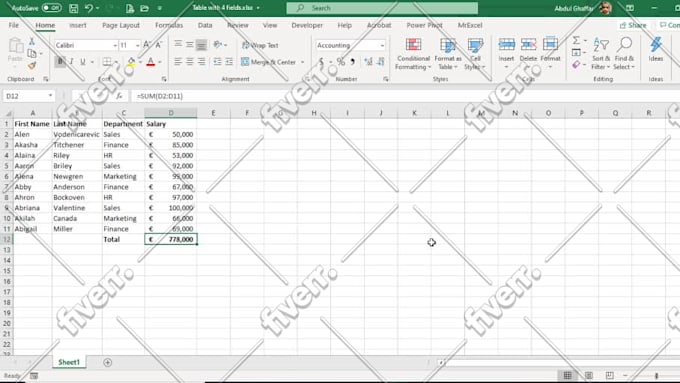This screenshot has width=680, height=383.
Task: Switch to Page Layout view in status bar
Action: click(x=588, y=375)
